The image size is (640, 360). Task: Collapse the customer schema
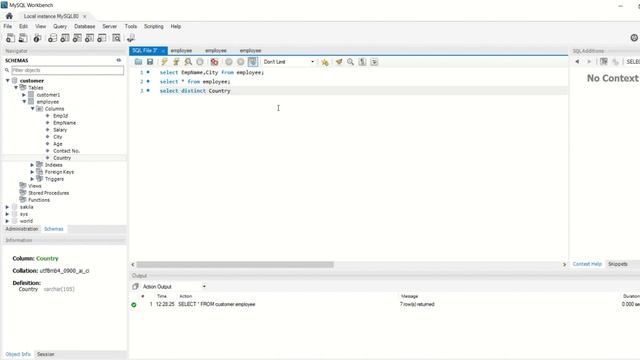point(7,80)
